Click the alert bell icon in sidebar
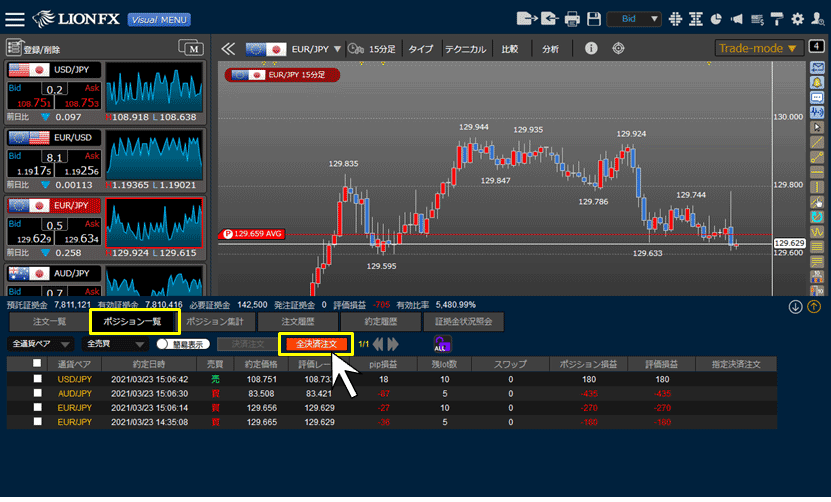This screenshot has height=502, width=831. click(x=817, y=83)
